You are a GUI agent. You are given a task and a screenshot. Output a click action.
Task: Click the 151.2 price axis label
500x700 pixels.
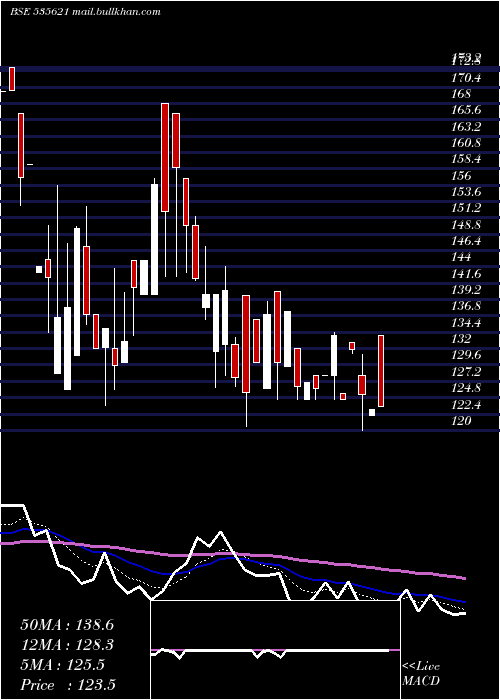466,208
